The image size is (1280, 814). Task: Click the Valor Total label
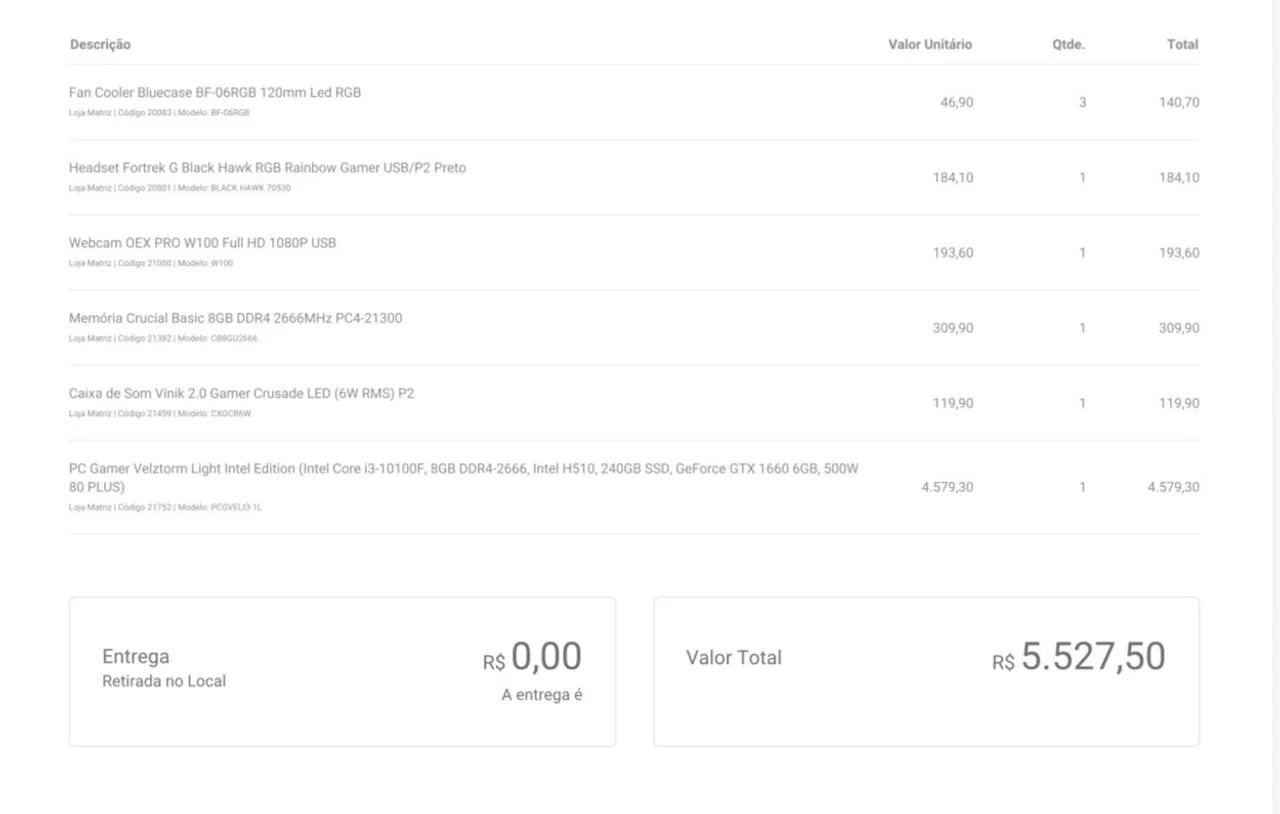[x=734, y=658]
